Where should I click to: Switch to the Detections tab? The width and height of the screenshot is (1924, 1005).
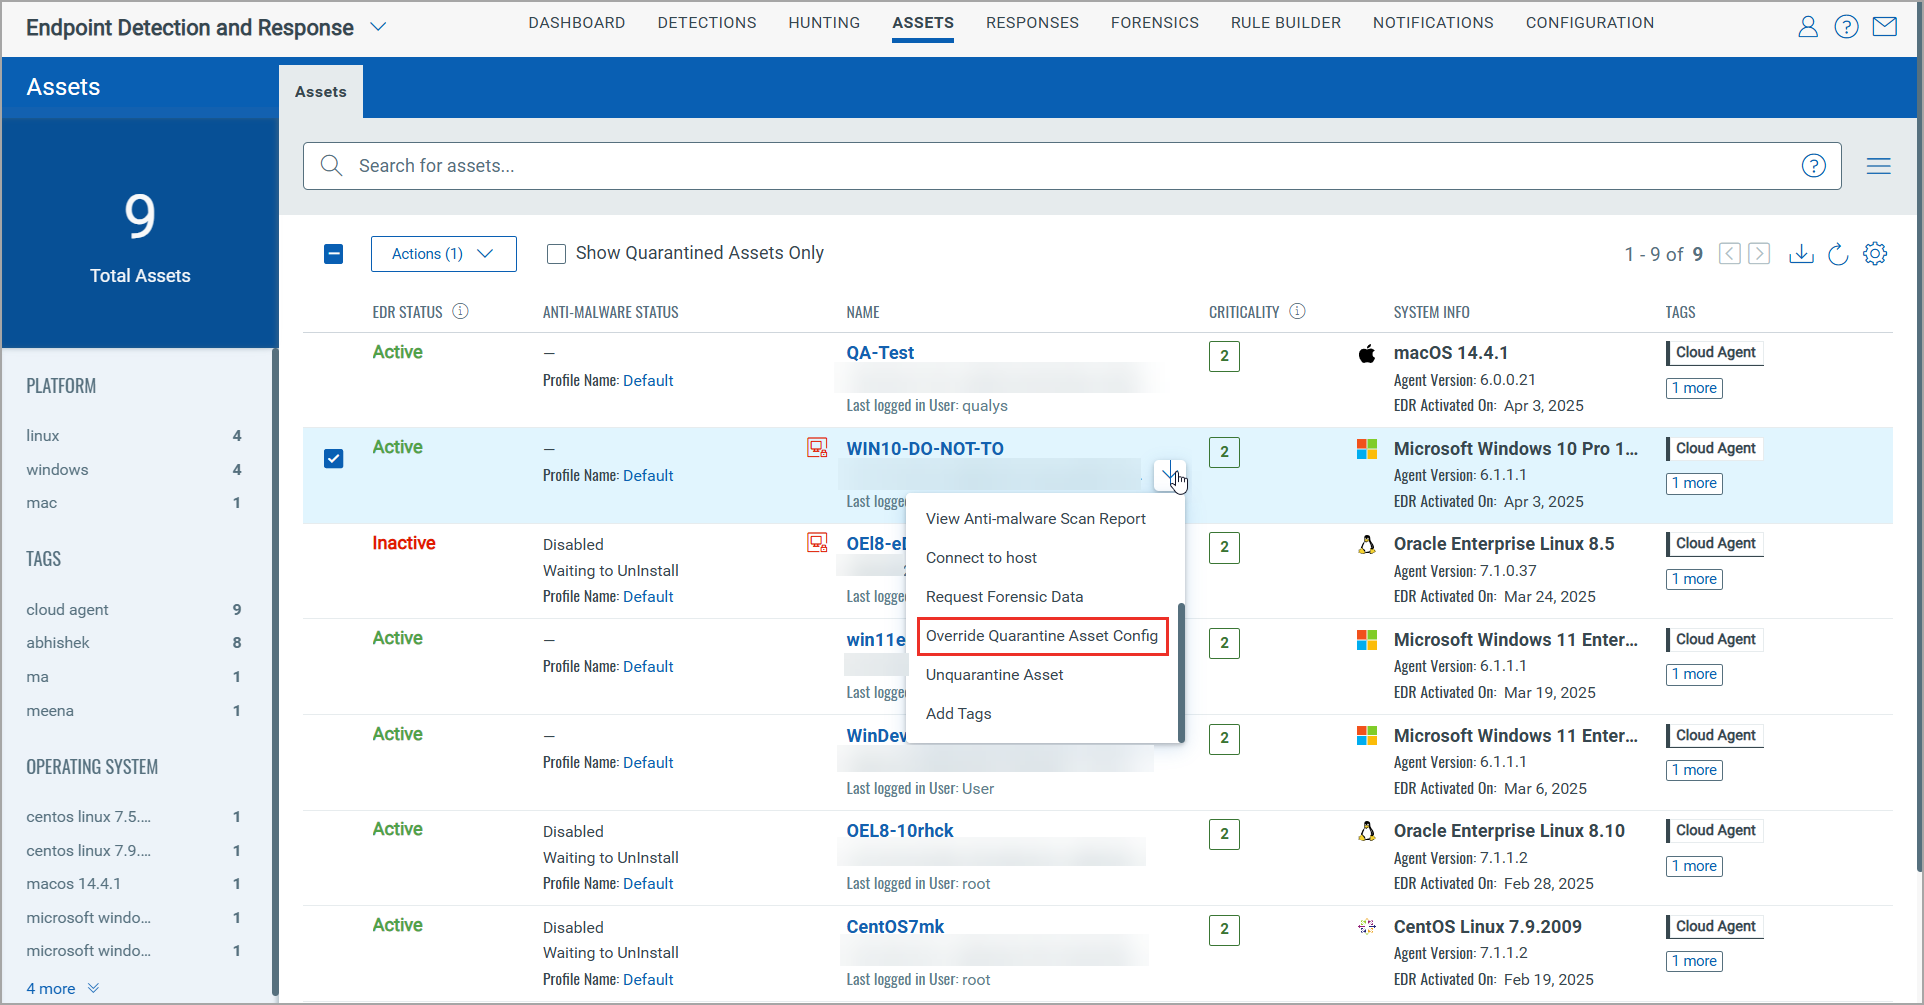[706, 23]
